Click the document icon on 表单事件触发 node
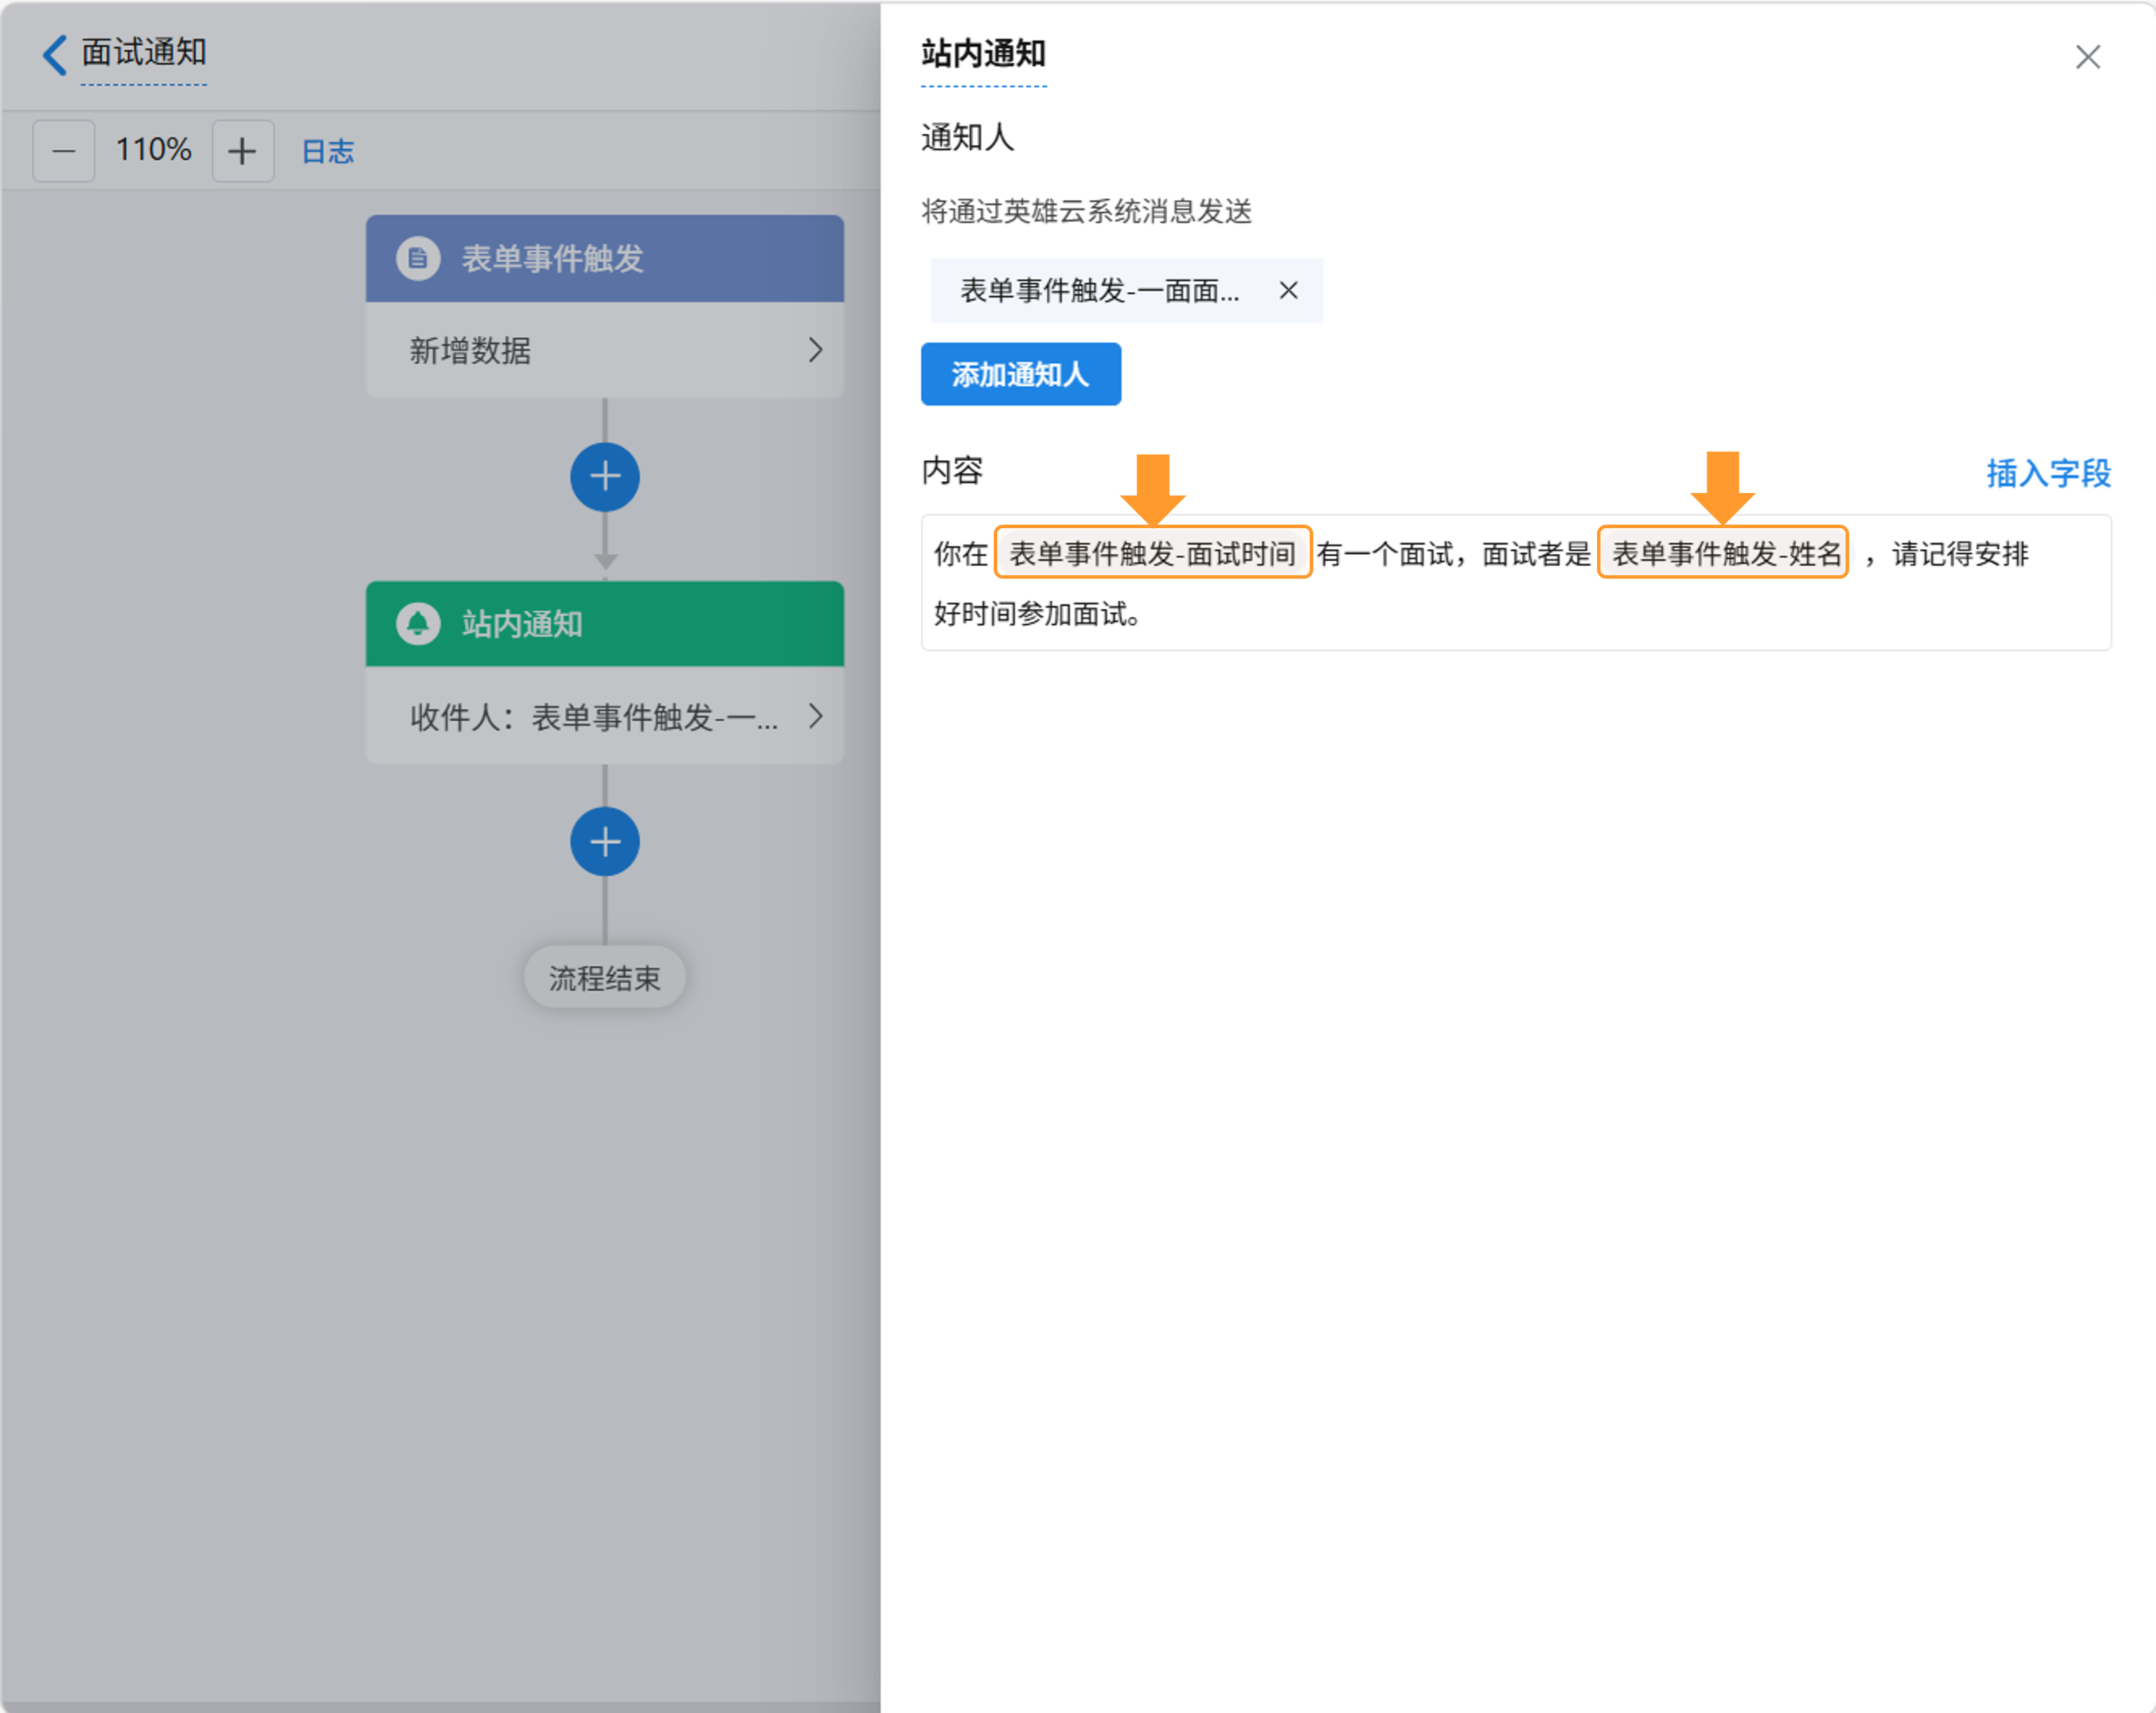Screen dimensions: 2156x1713 tap(418, 258)
